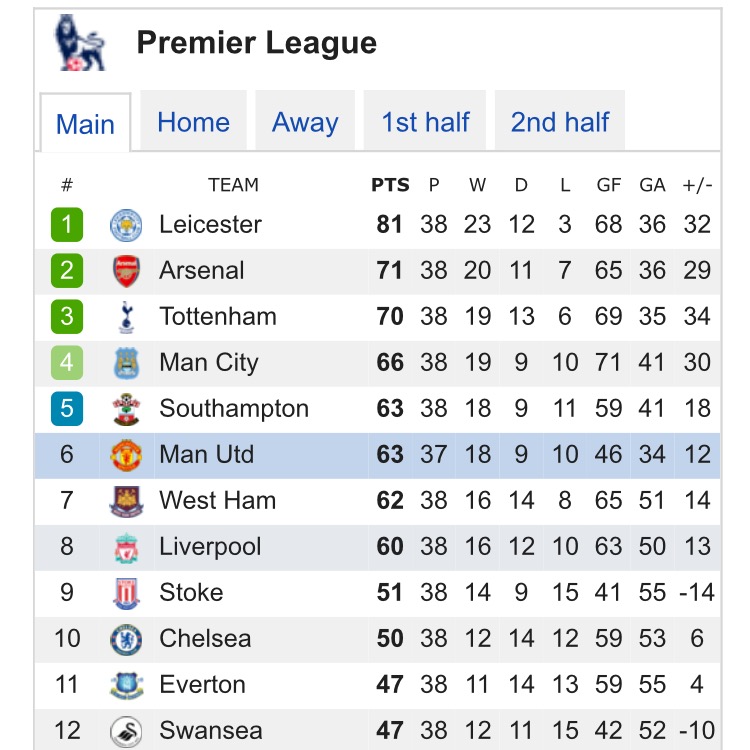Click the Liverpool club crest
This screenshot has height=750, width=750.
pos(126,547)
